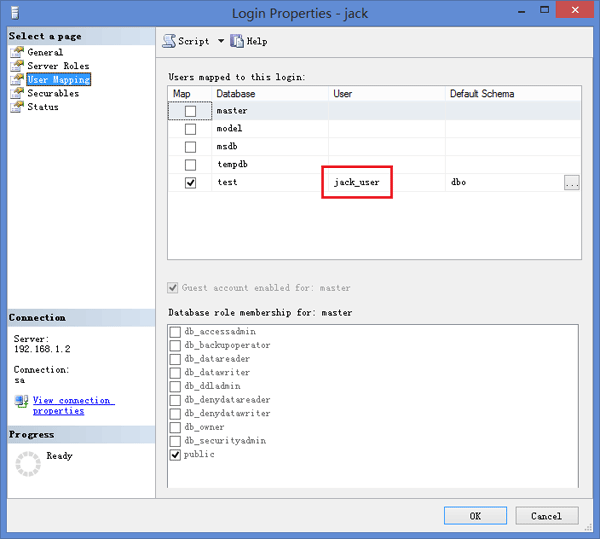Enable the db_denydatareader role
Viewport: 600px width, 539px height.
[x=175, y=400]
